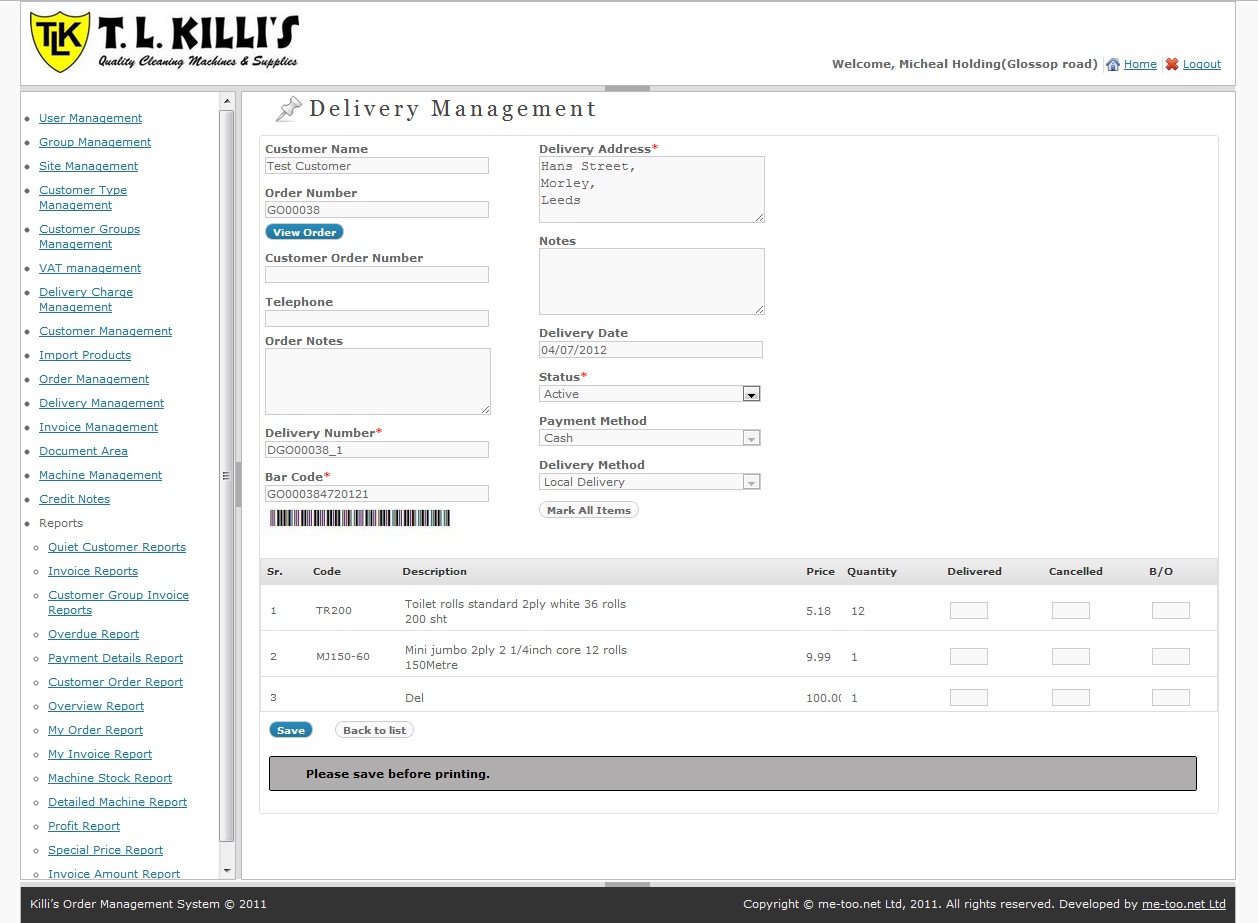
Task: Click the red Logout X icon
Action: (x=1172, y=64)
